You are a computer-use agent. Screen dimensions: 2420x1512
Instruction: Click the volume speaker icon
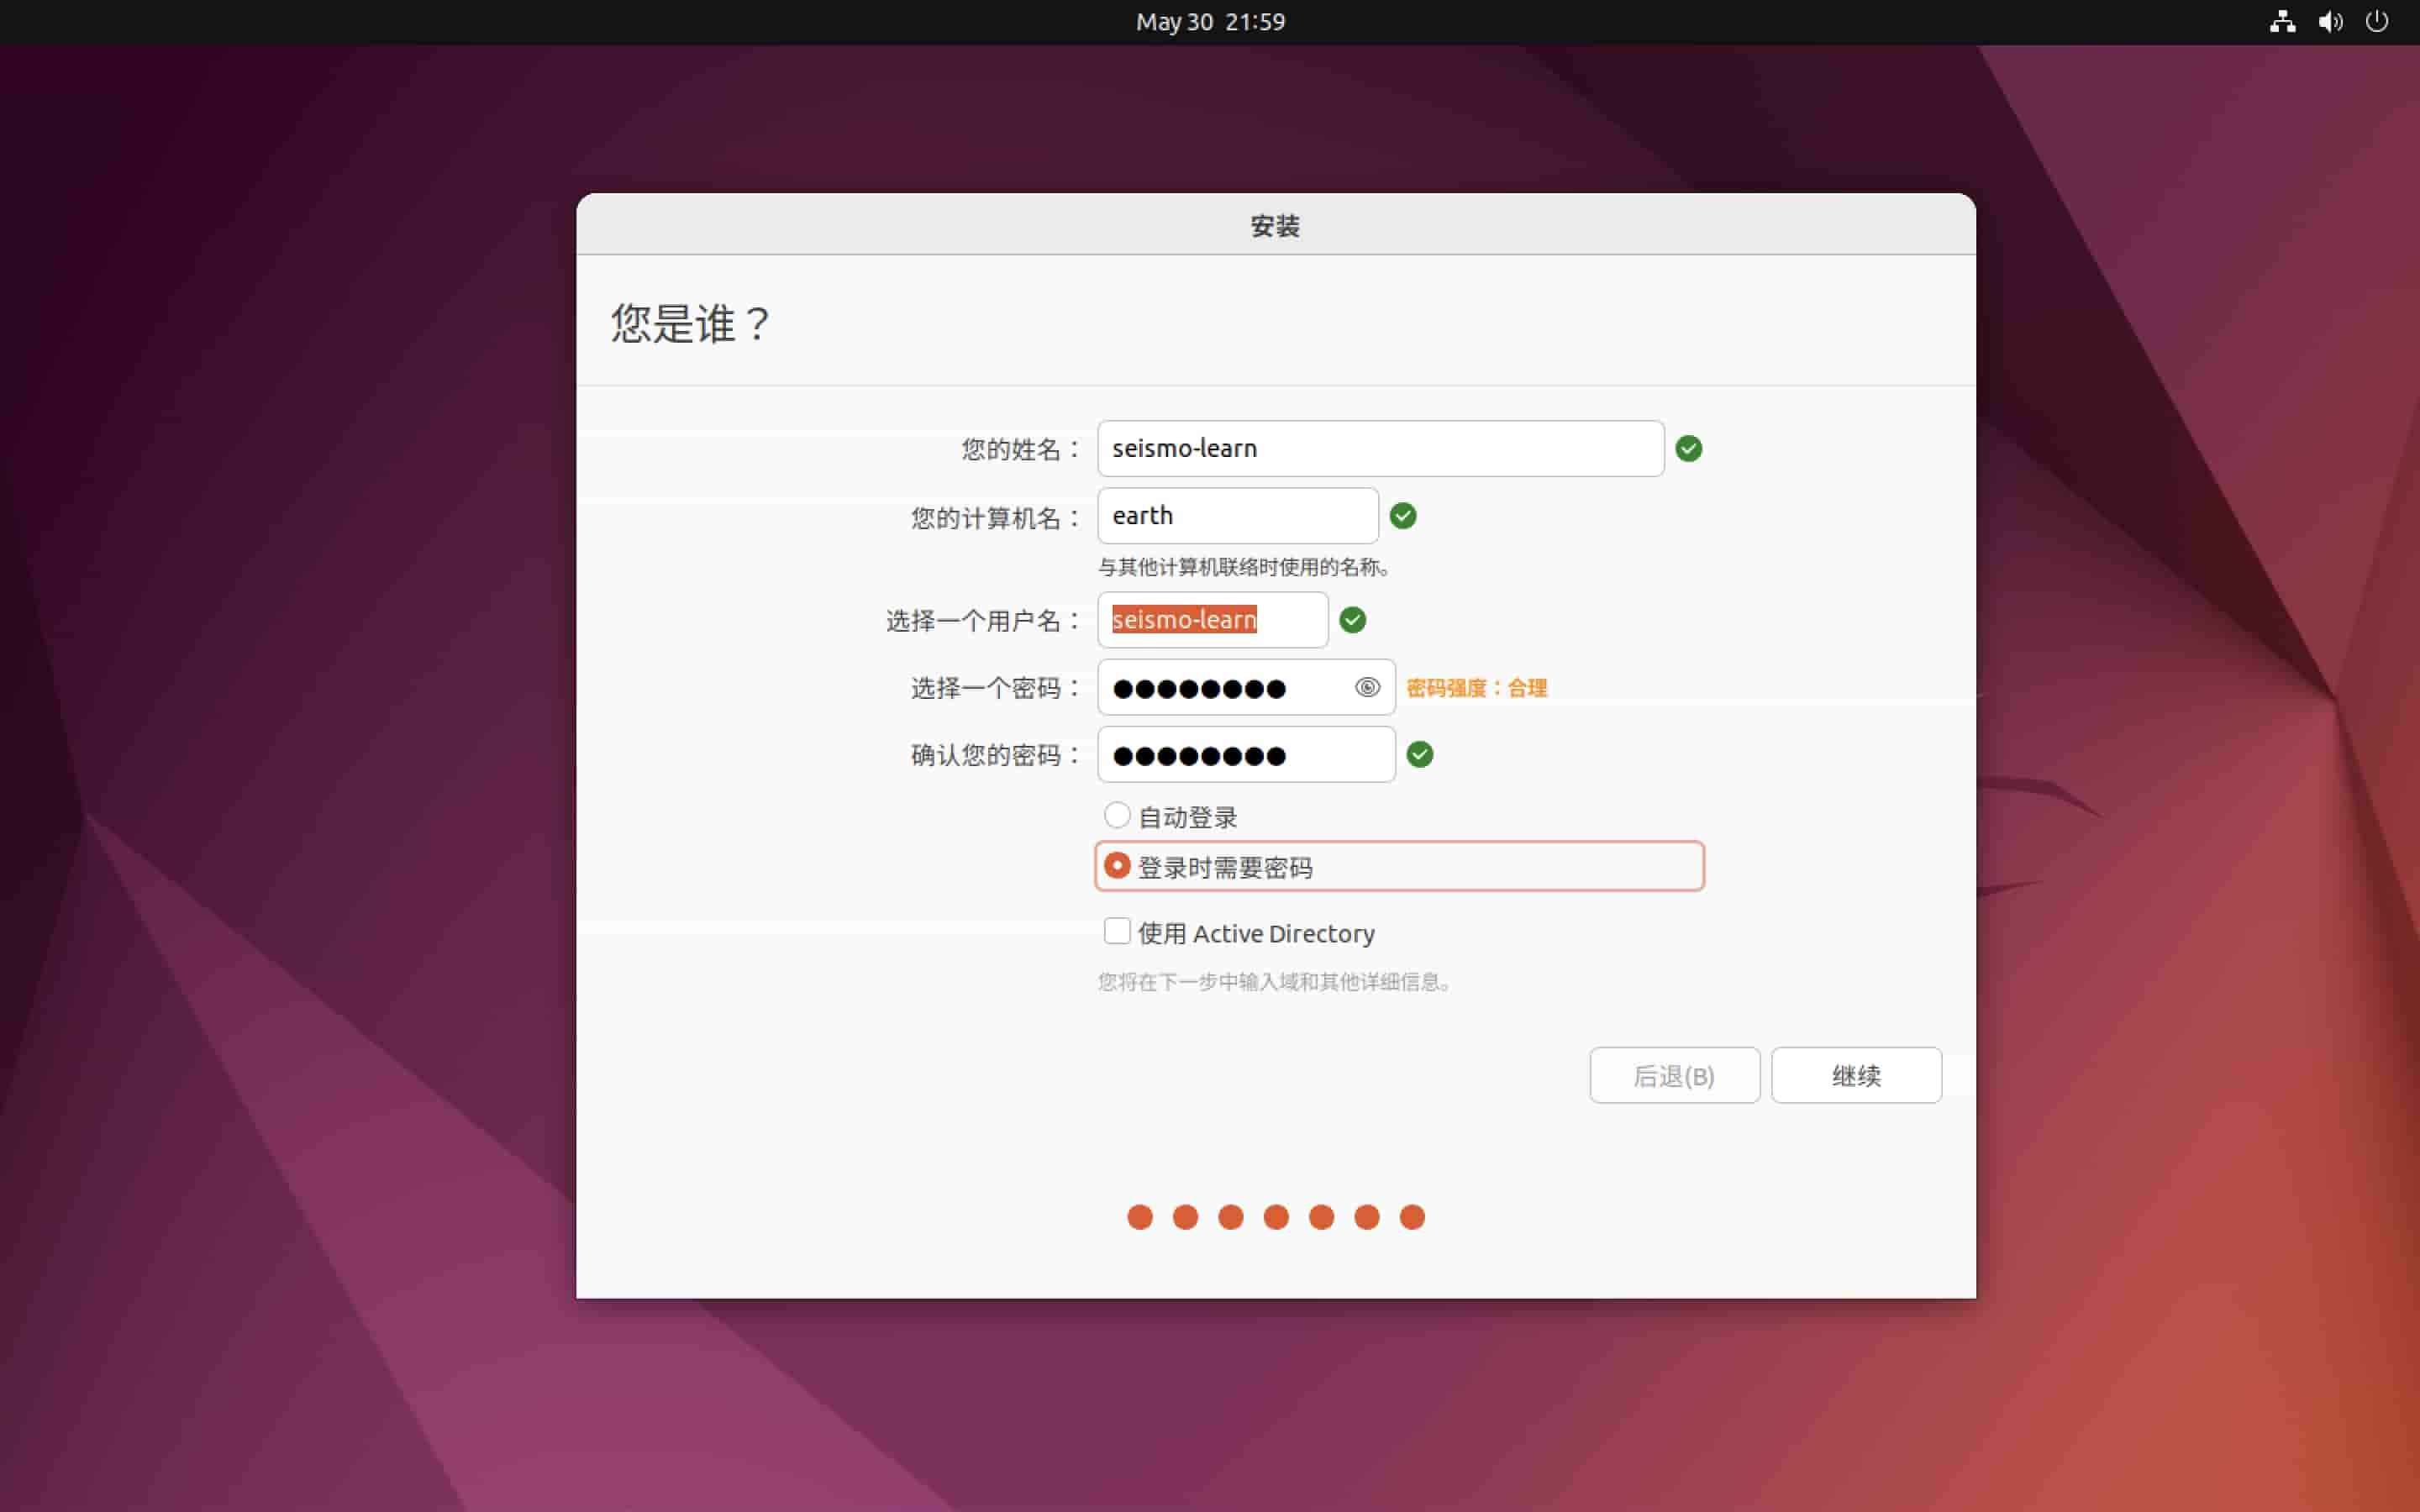[2330, 21]
